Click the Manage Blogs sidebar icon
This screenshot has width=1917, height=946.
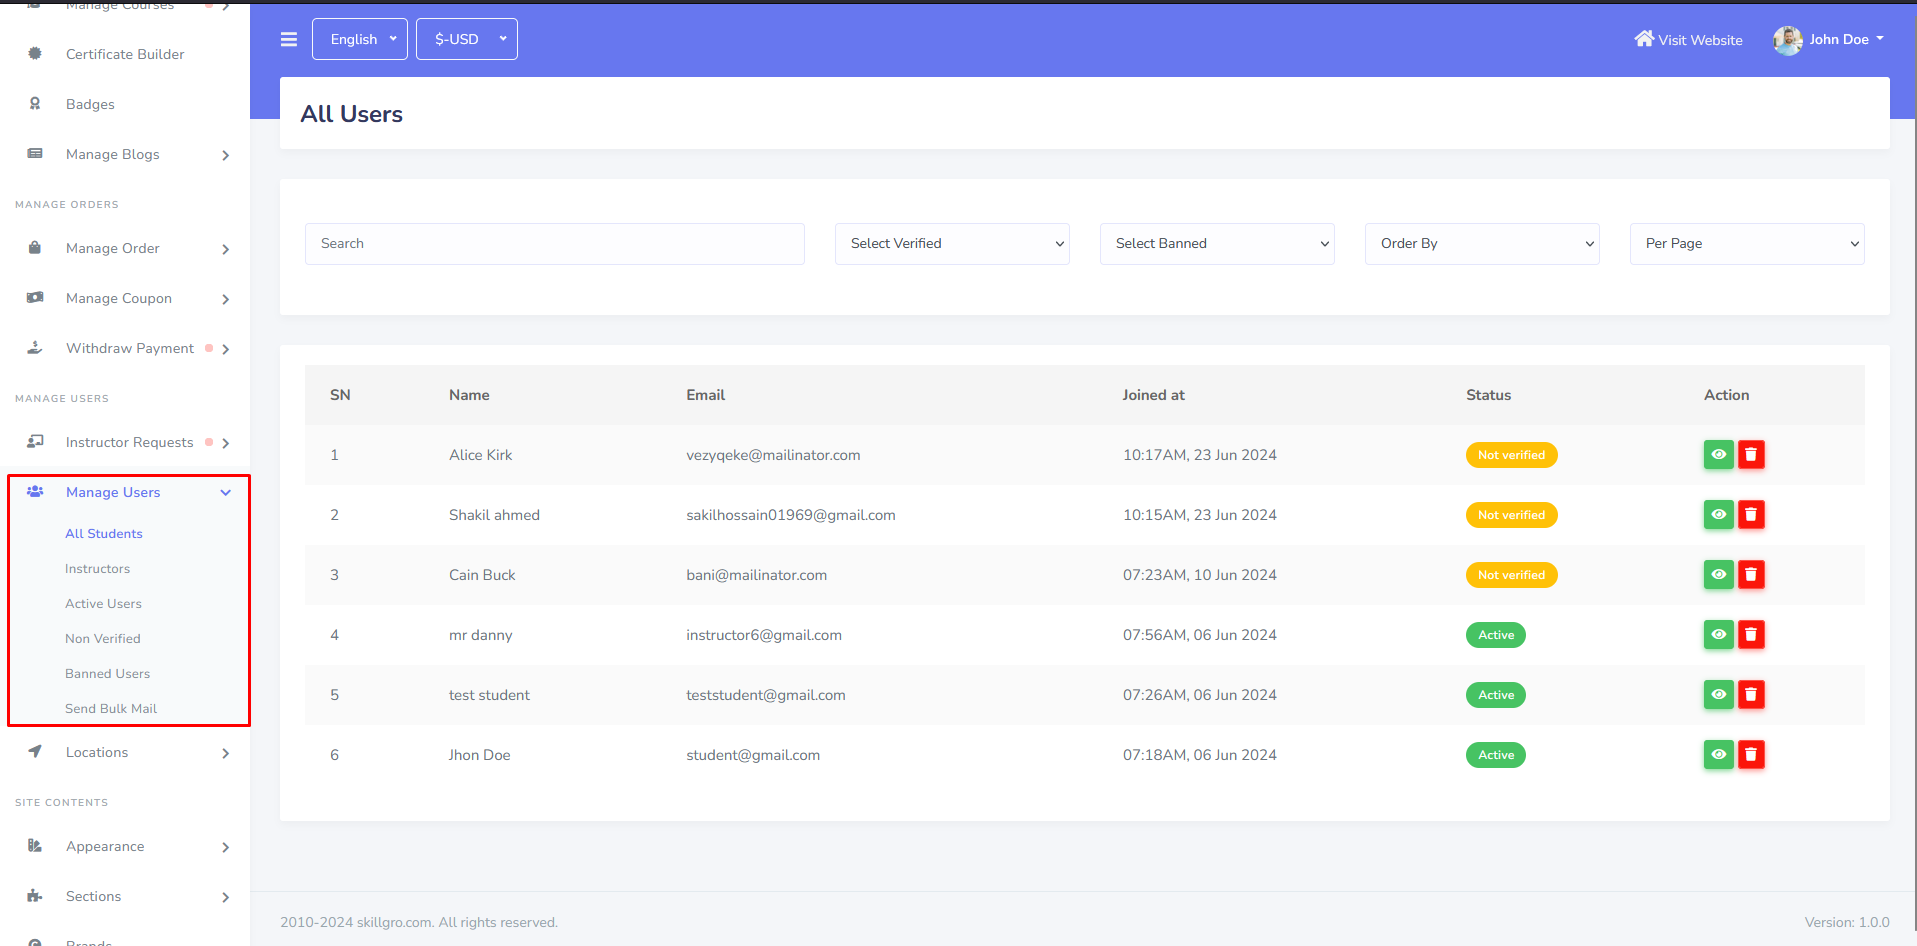point(35,154)
